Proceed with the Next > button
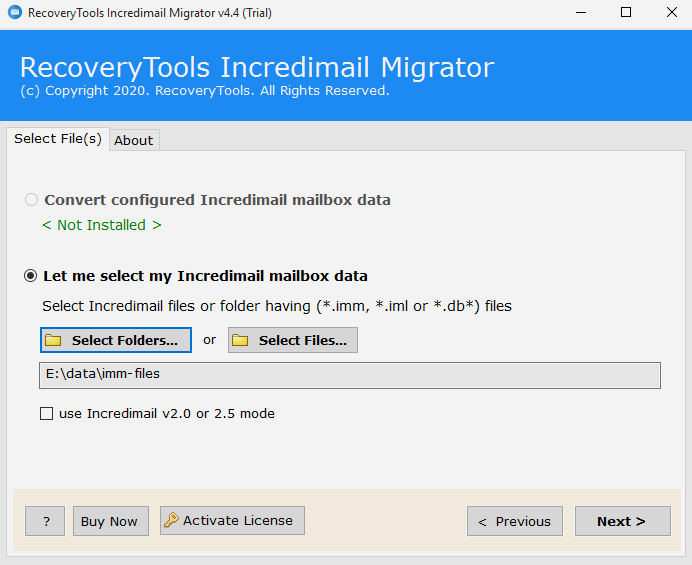This screenshot has width=692, height=565. (621, 521)
